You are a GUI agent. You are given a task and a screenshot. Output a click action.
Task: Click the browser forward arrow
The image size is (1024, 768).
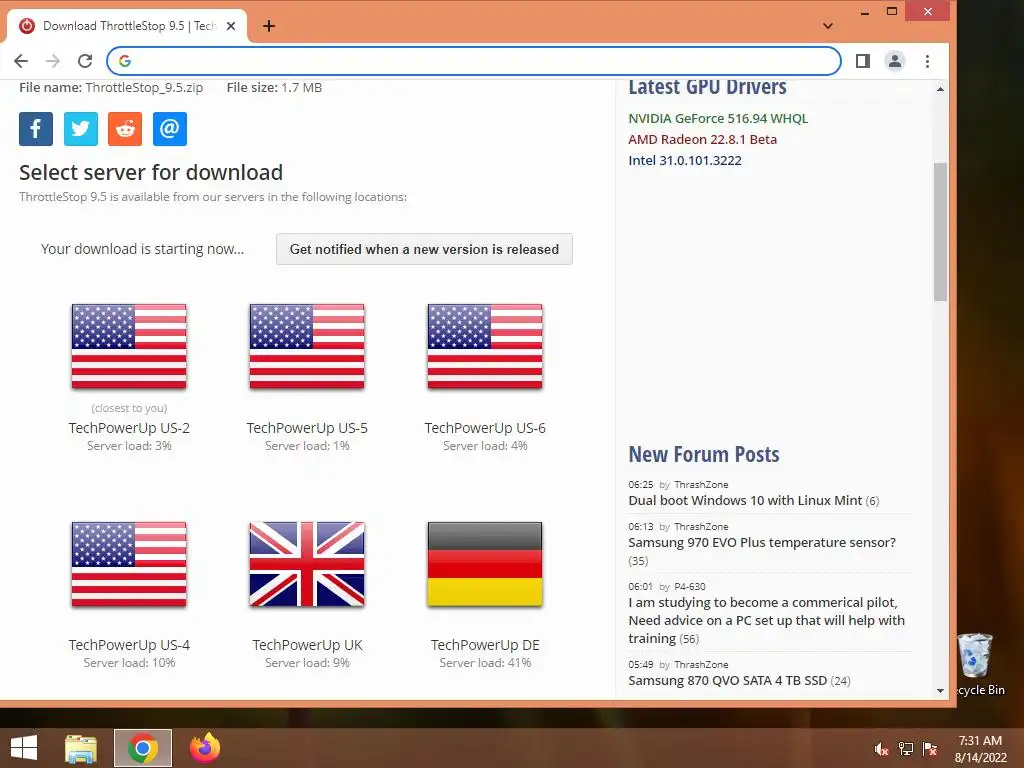pyautogui.click(x=53, y=61)
